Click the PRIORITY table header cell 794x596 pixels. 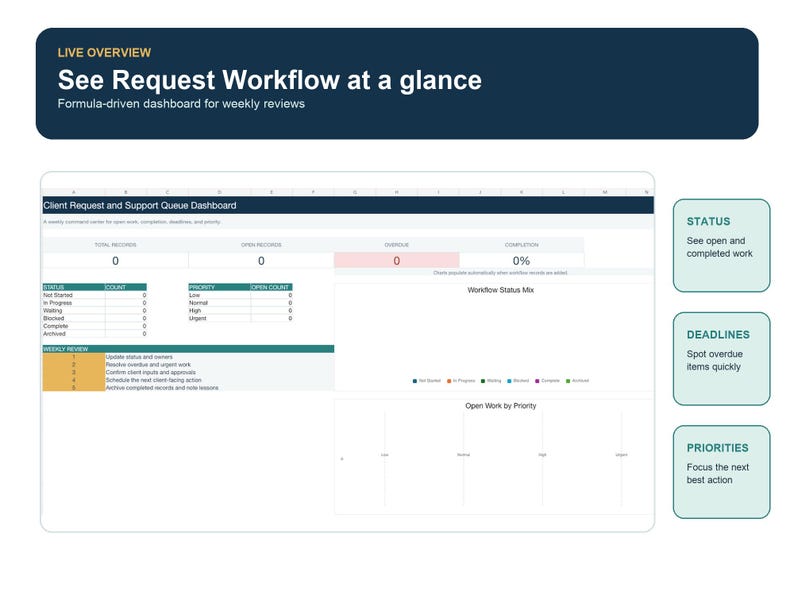point(220,287)
